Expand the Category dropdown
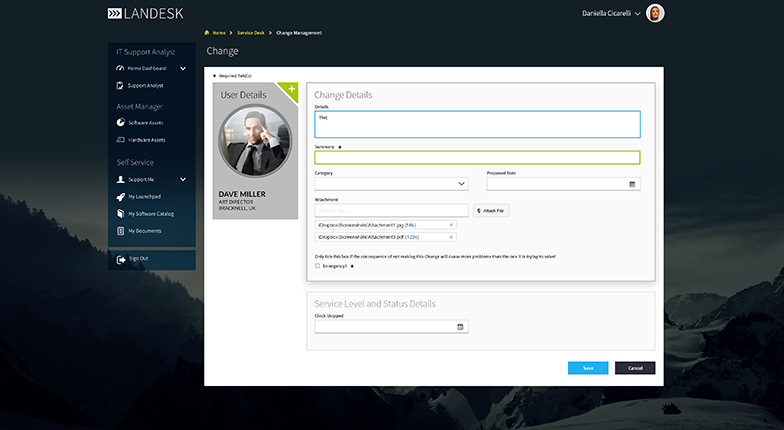 461,184
